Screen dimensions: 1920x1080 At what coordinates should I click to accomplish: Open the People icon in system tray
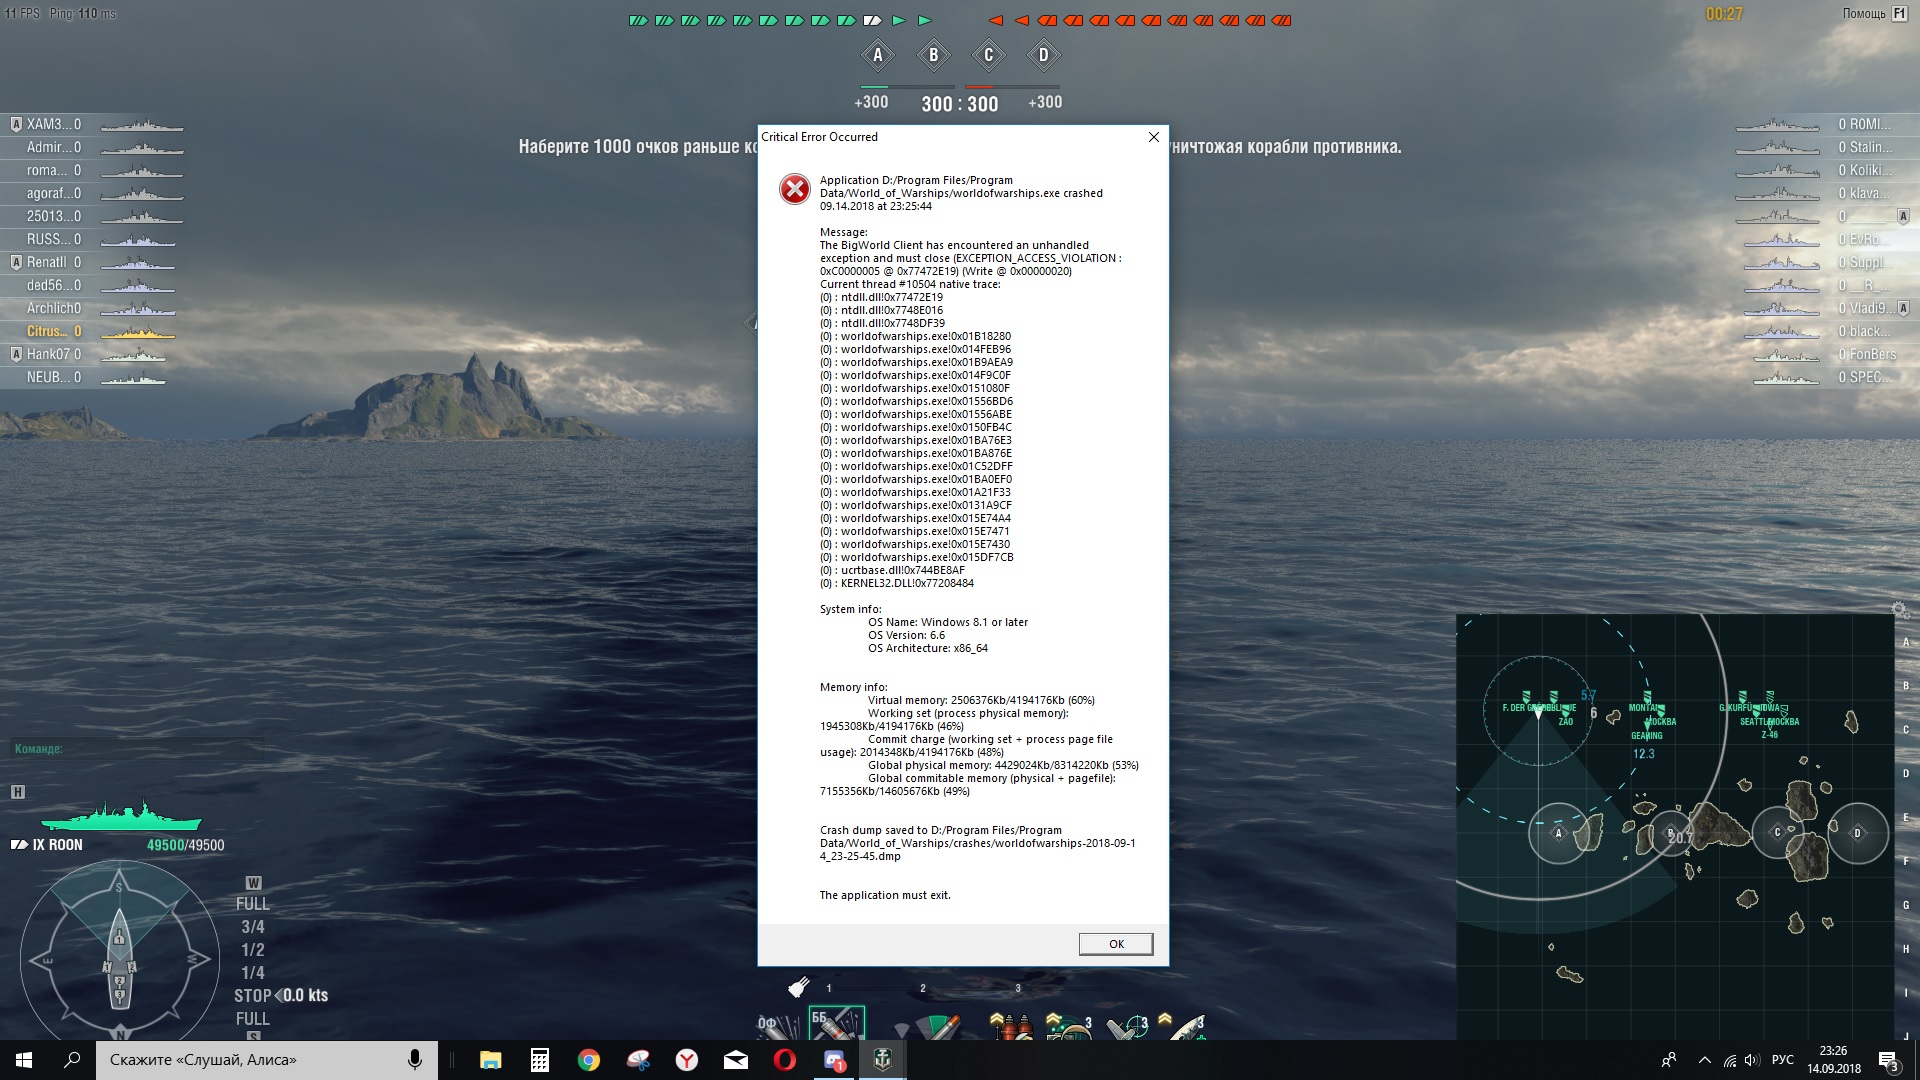click(1668, 1060)
